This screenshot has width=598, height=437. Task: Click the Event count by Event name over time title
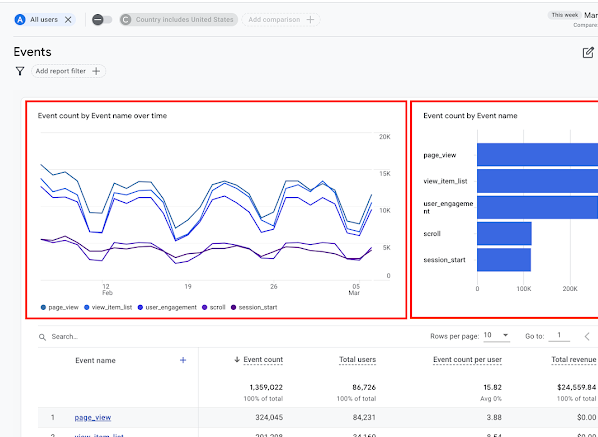click(102, 116)
